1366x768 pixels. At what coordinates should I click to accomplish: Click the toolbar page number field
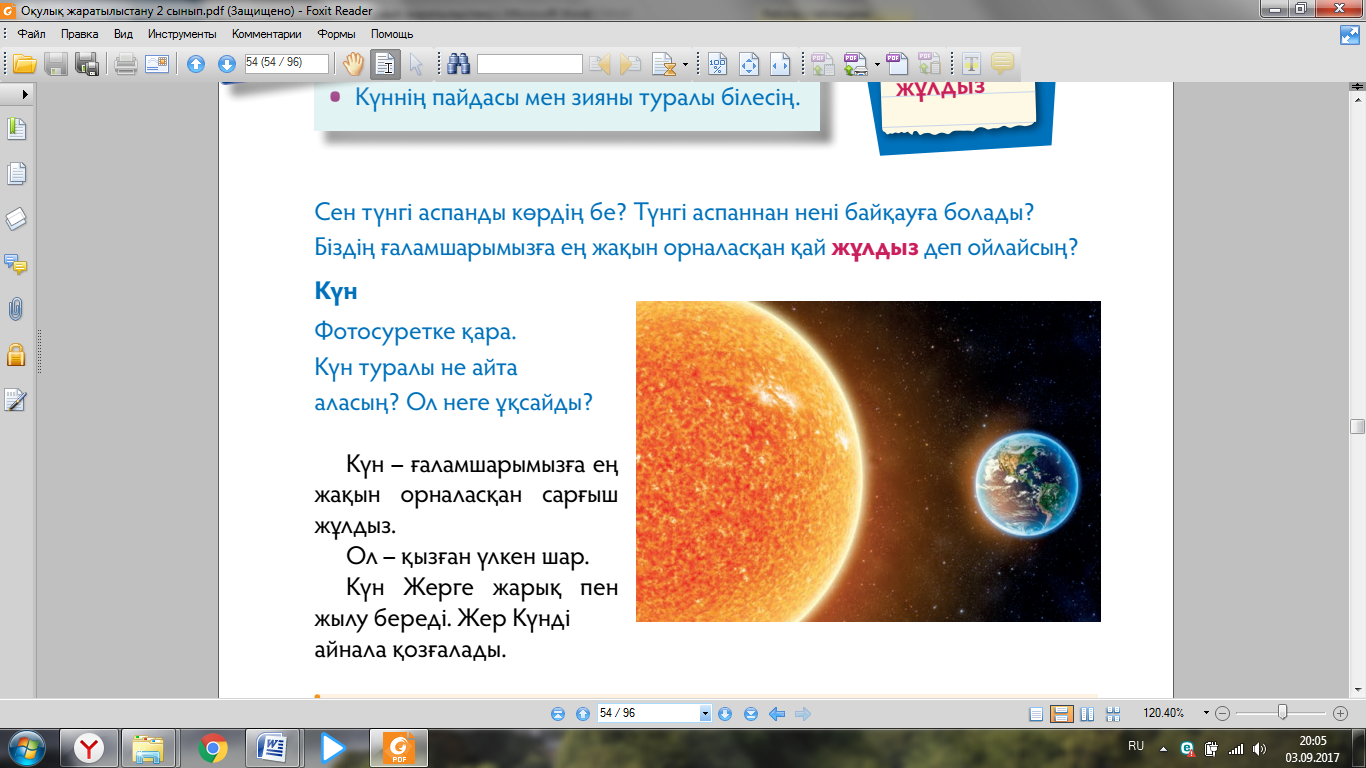[287, 63]
